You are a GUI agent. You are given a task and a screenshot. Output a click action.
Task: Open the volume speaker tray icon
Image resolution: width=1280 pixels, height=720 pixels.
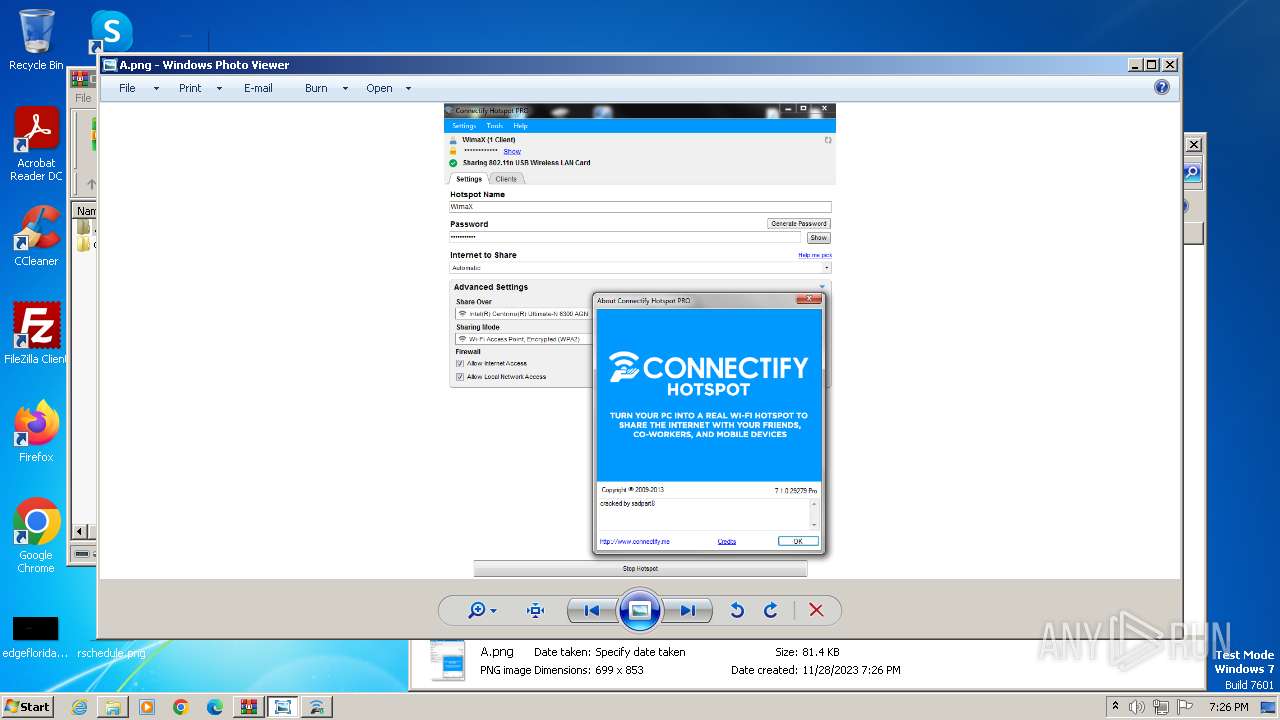(1137, 707)
